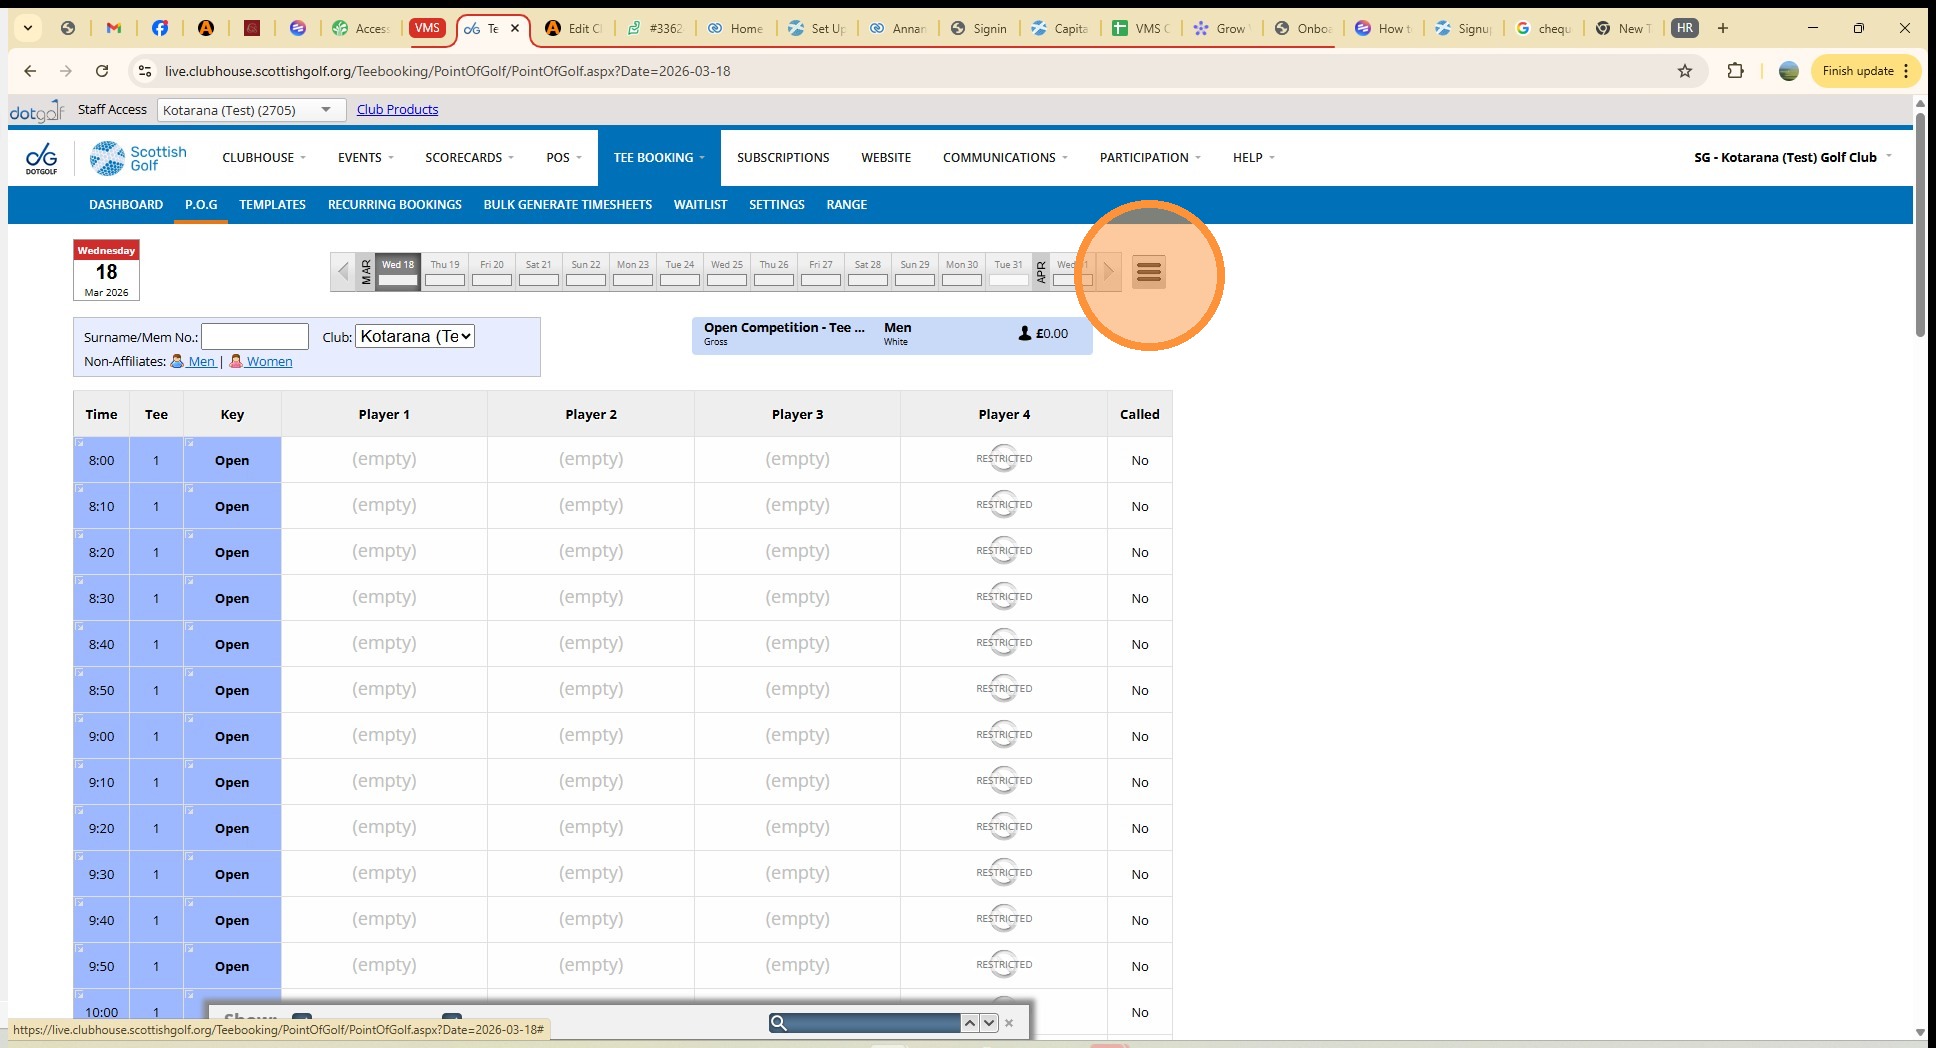Open the browser extensions puzzle icon
Image resolution: width=1936 pixels, height=1048 pixels.
1735,71
